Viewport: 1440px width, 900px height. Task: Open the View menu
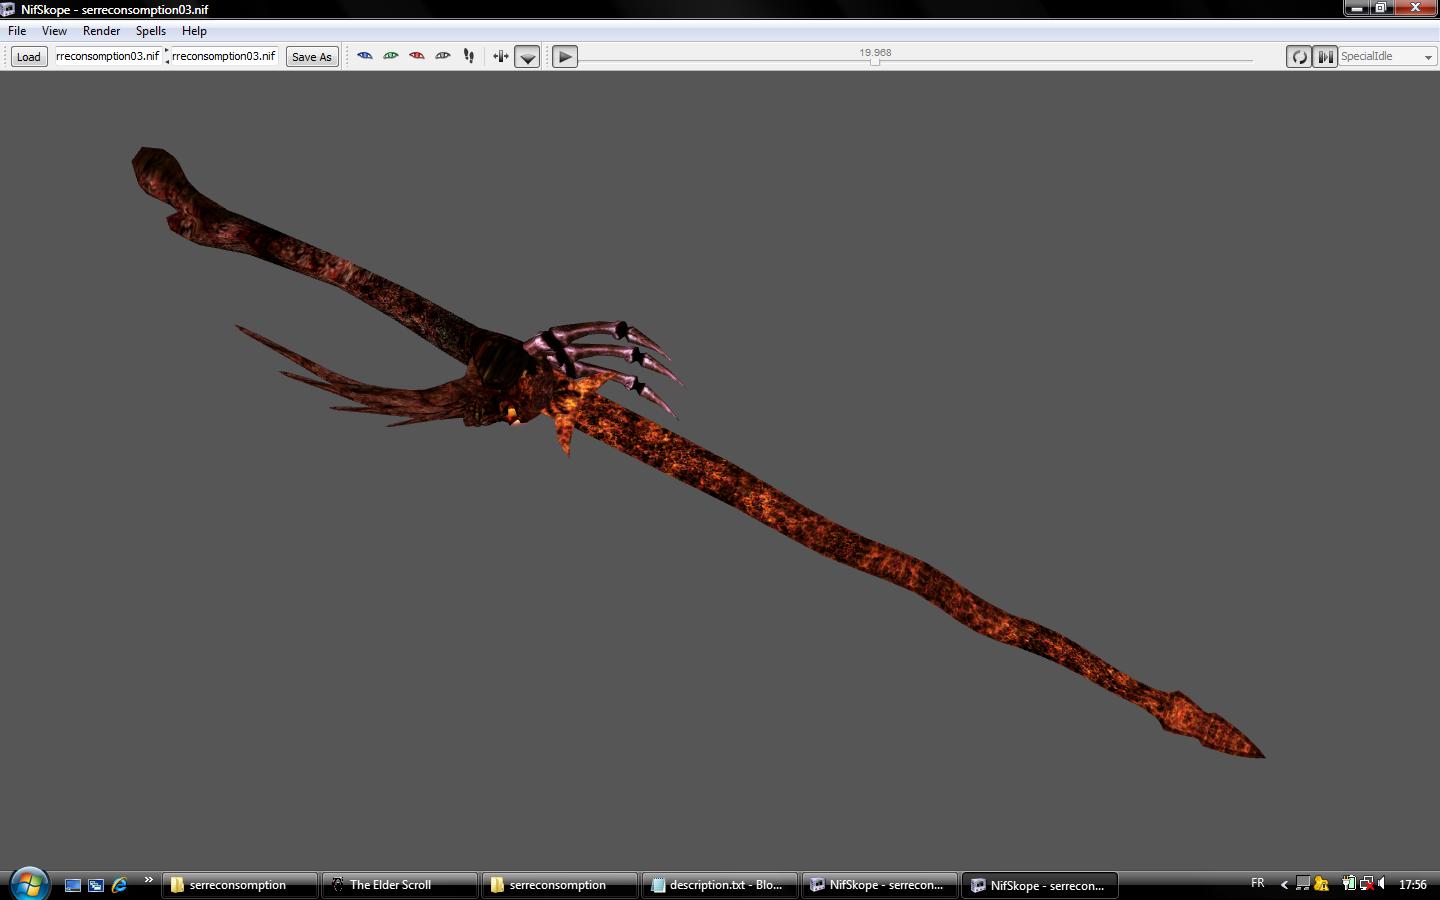(54, 31)
